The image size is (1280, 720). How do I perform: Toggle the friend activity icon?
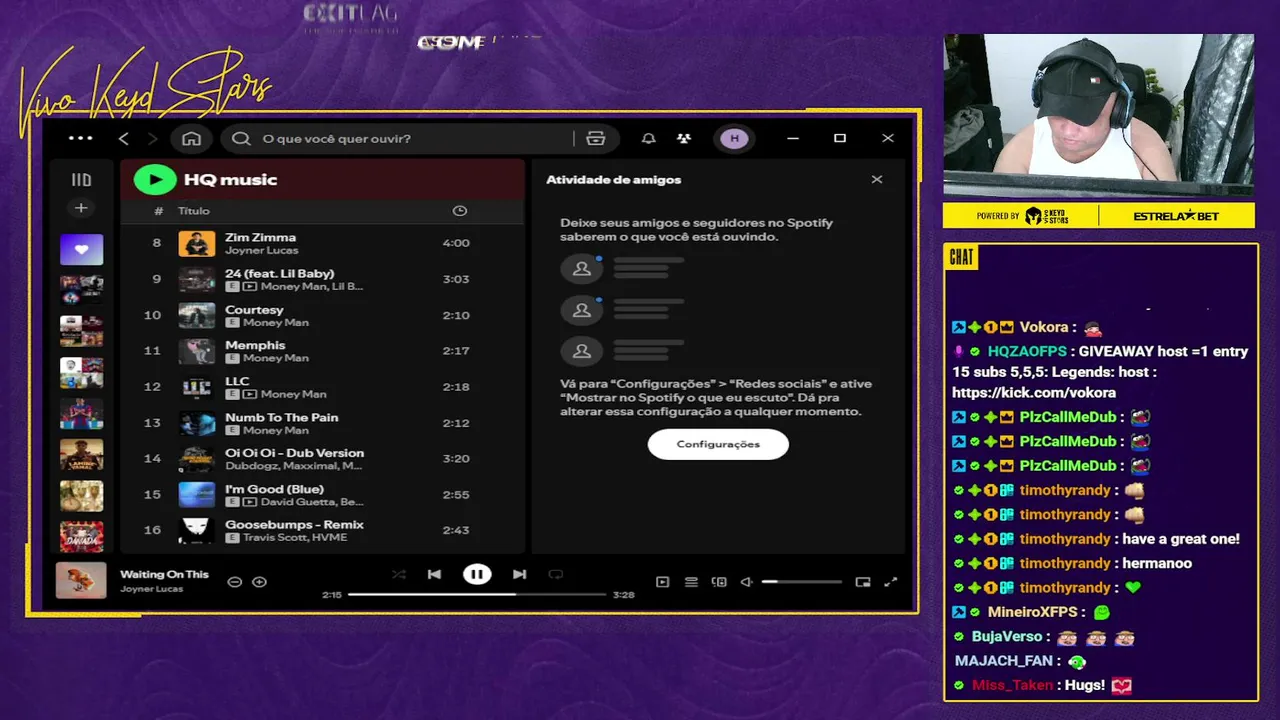click(x=684, y=138)
